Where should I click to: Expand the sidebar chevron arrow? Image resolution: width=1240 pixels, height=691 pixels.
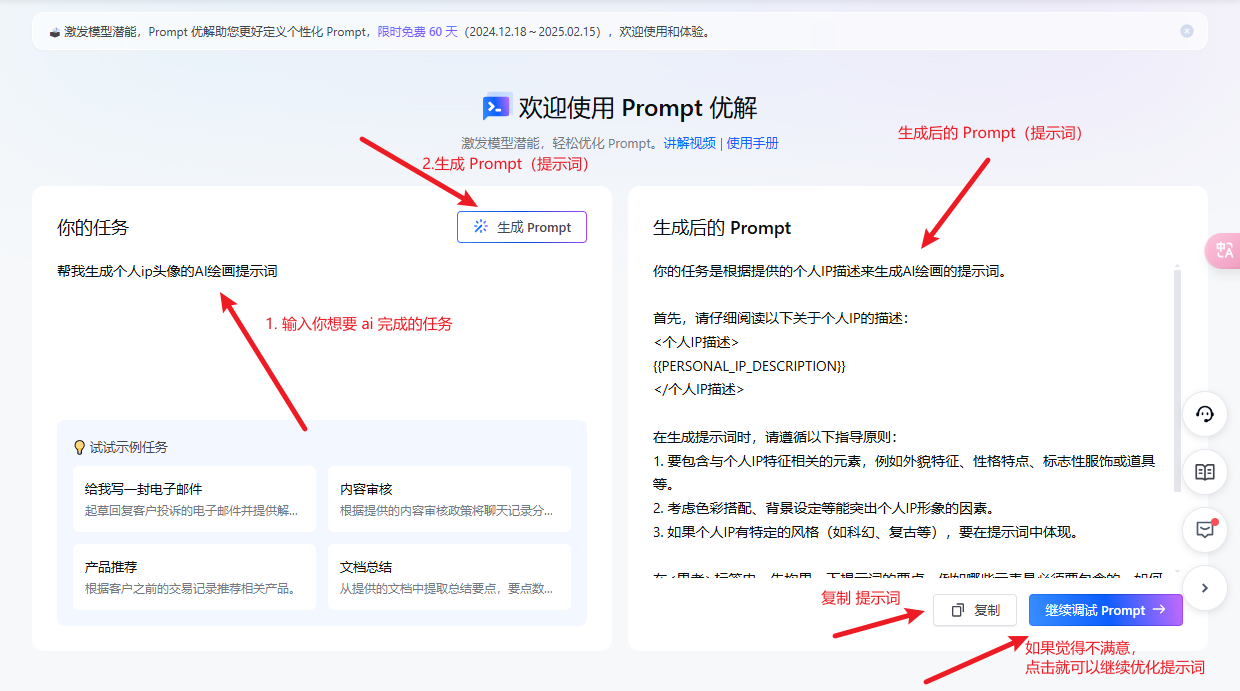point(1205,588)
